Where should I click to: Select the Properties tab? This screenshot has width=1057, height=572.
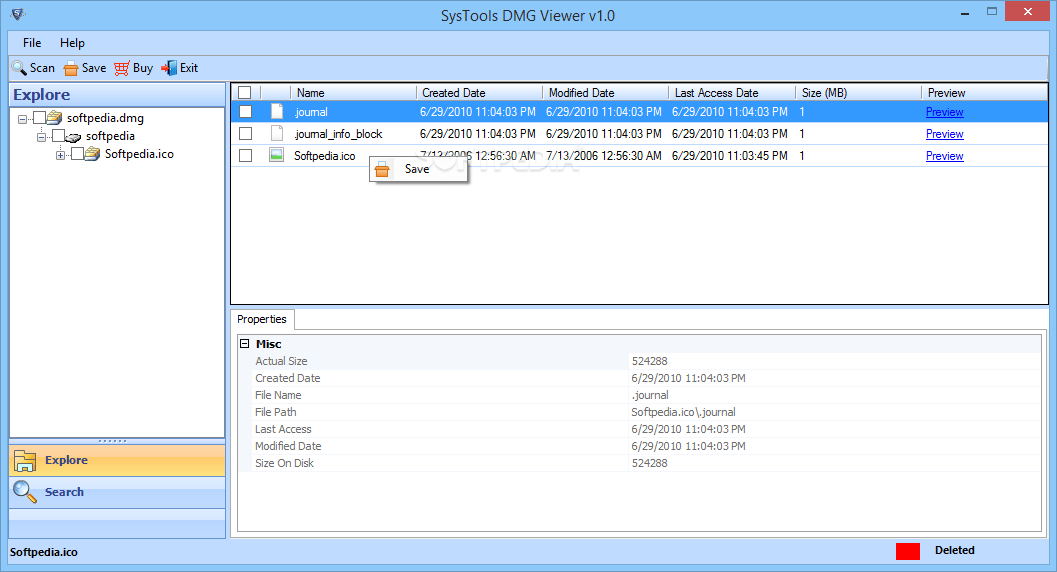point(262,319)
